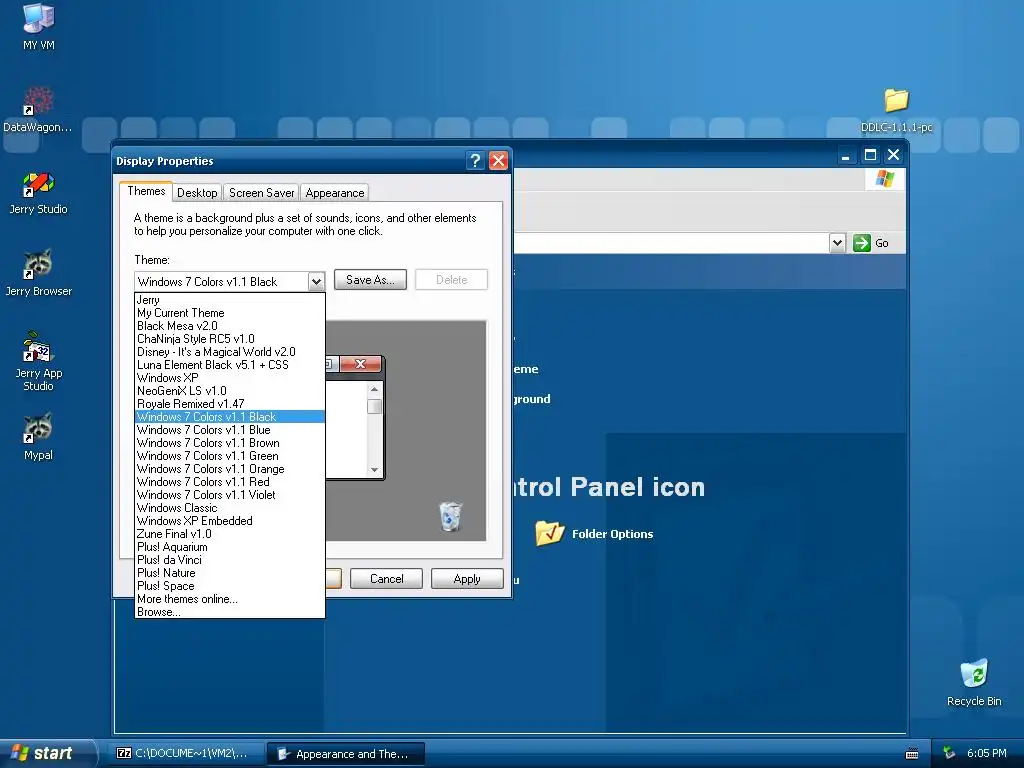
Task: Select NeoGeniX LS v1.0 theme
Action: tap(230, 391)
